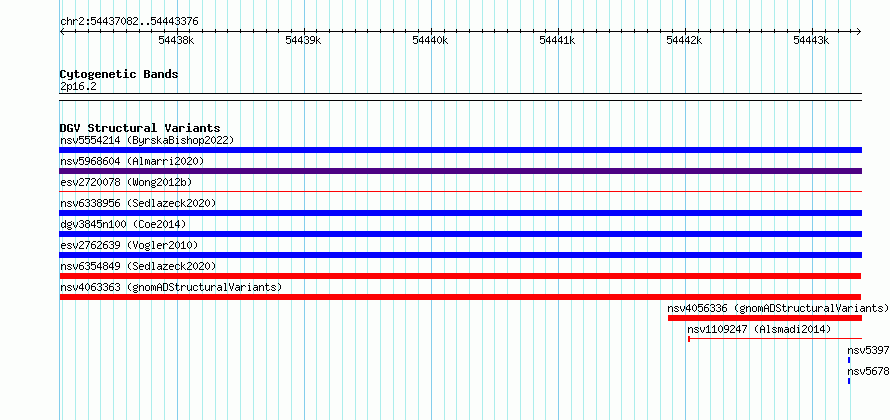Viewport: 890px width, 420px height.
Task: Open the esv2720078 (Wong2012b) label
Action: point(126,182)
